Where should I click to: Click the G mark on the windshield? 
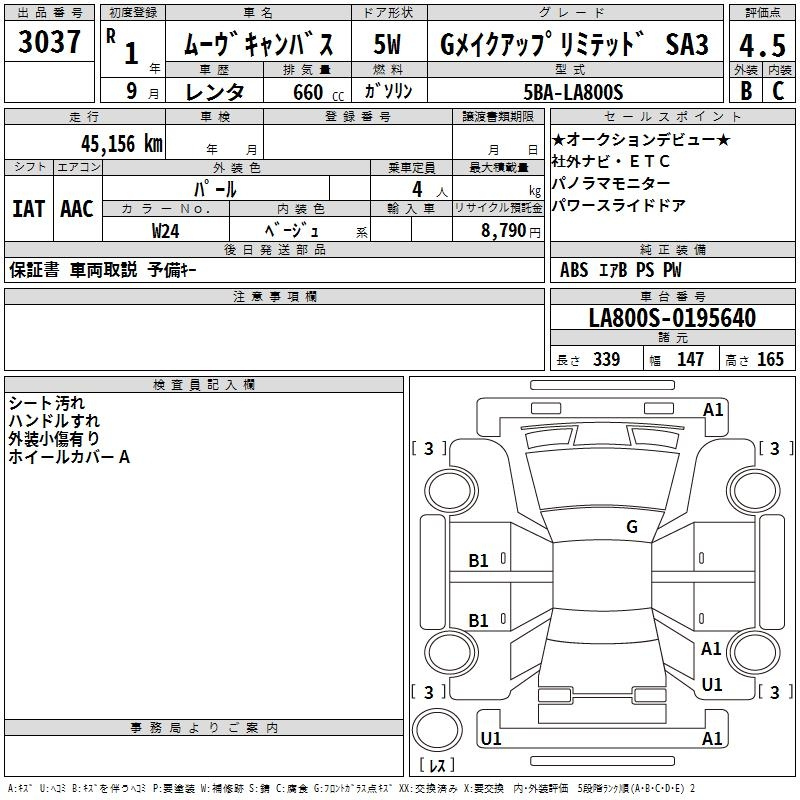(x=632, y=527)
